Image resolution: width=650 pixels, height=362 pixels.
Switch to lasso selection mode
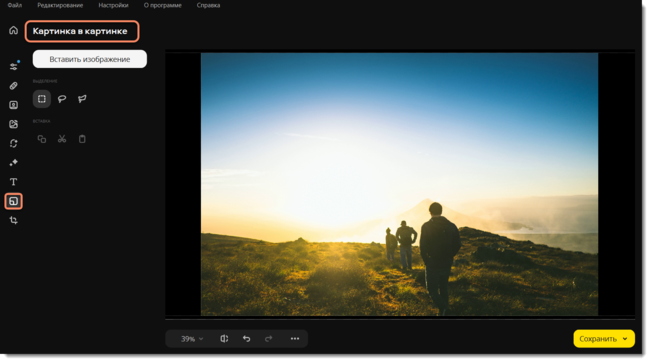[x=62, y=99]
